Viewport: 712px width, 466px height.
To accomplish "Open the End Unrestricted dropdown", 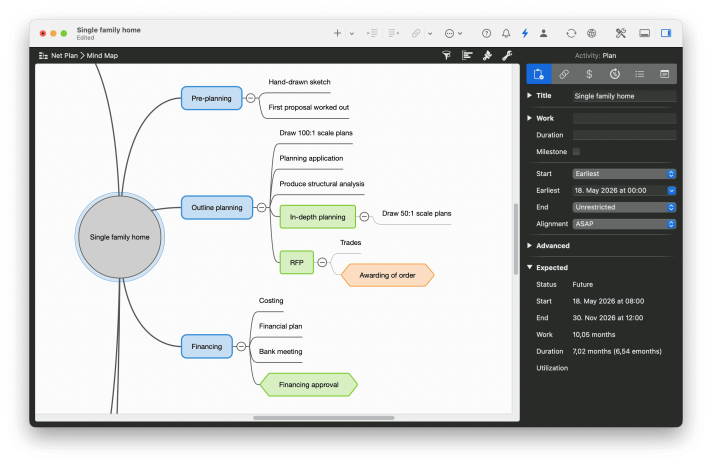I will point(624,207).
